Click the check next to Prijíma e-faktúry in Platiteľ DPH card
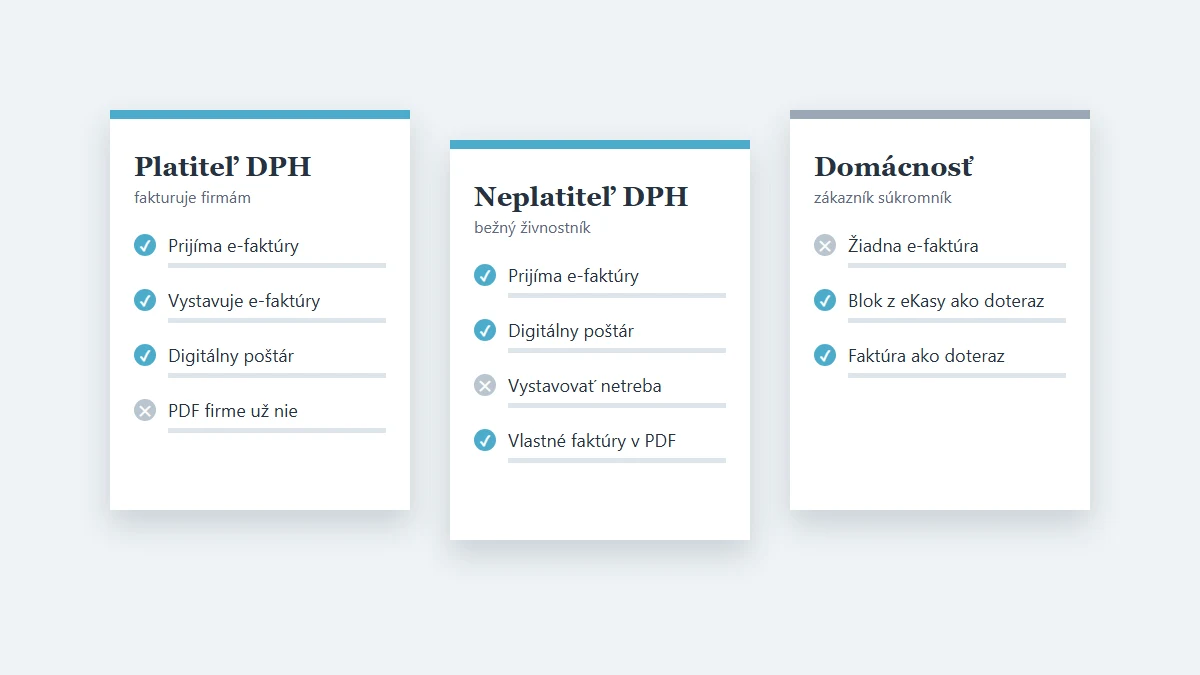Image resolution: width=1200 pixels, height=675 pixels. point(145,245)
